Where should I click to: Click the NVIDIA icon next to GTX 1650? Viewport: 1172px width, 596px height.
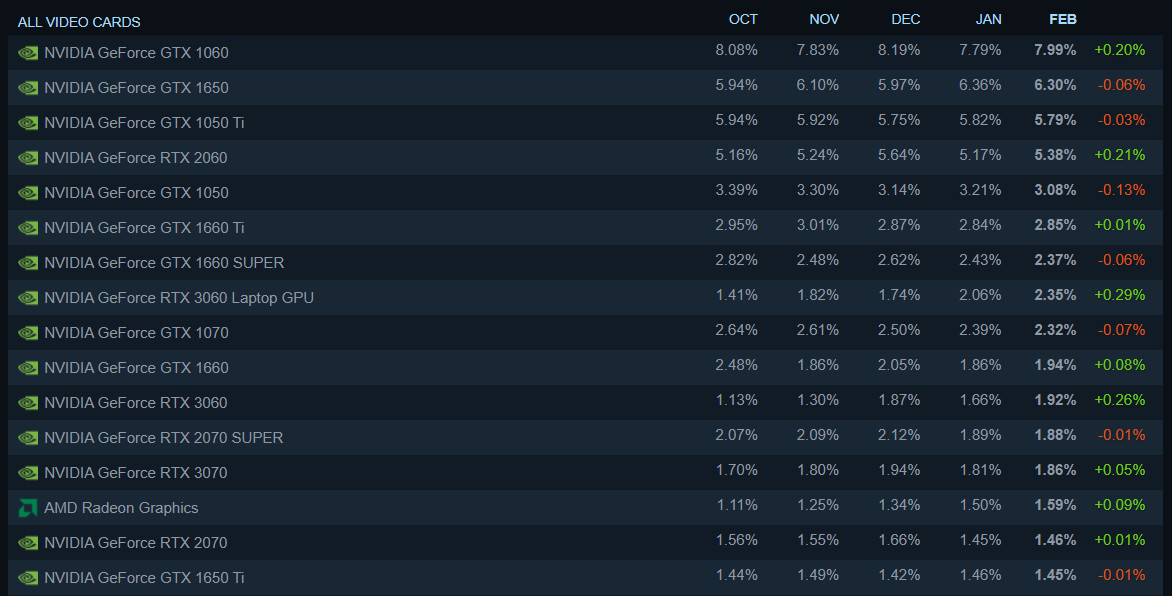(x=28, y=88)
